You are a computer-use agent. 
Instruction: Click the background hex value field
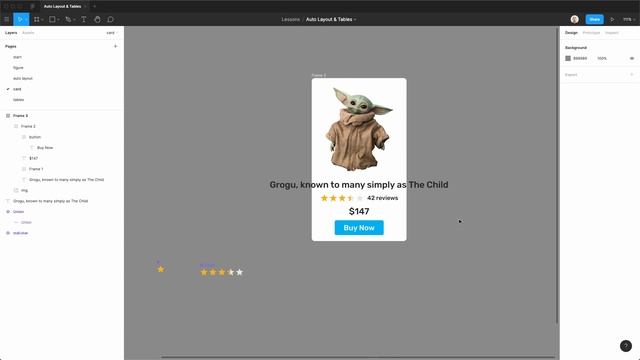pyautogui.click(x=580, y=58)
